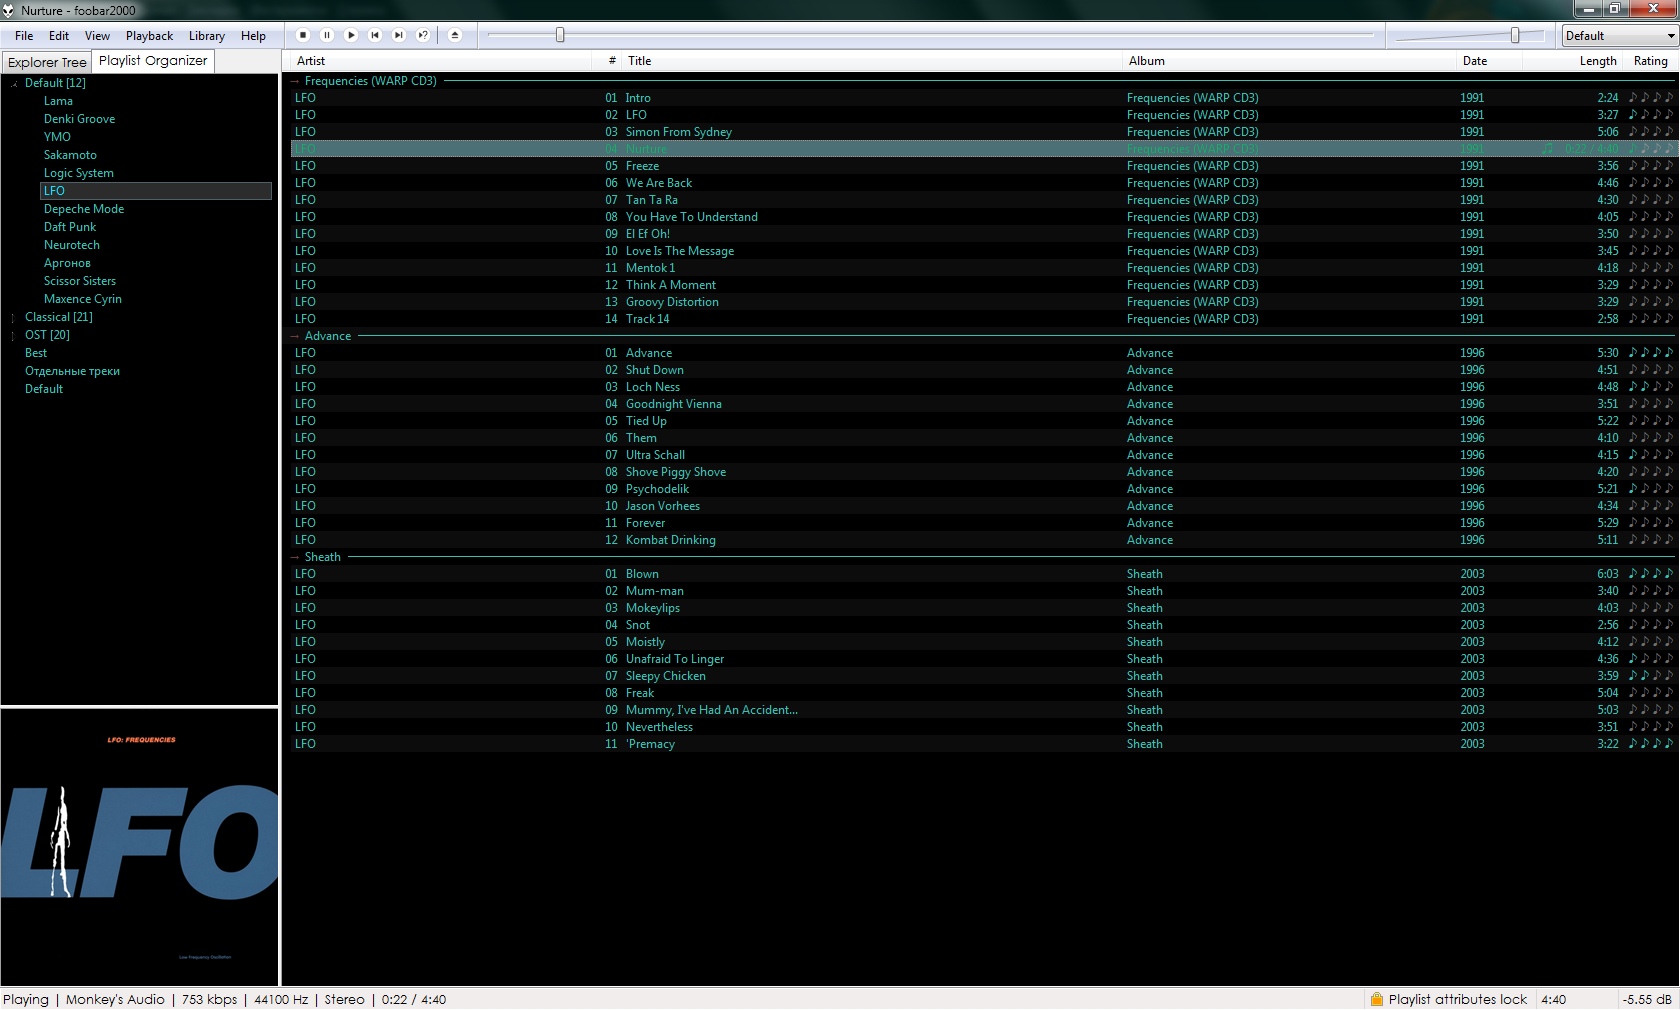
Task: Click rating notes for Kombat Drinking
Action: click(1651, 540)
